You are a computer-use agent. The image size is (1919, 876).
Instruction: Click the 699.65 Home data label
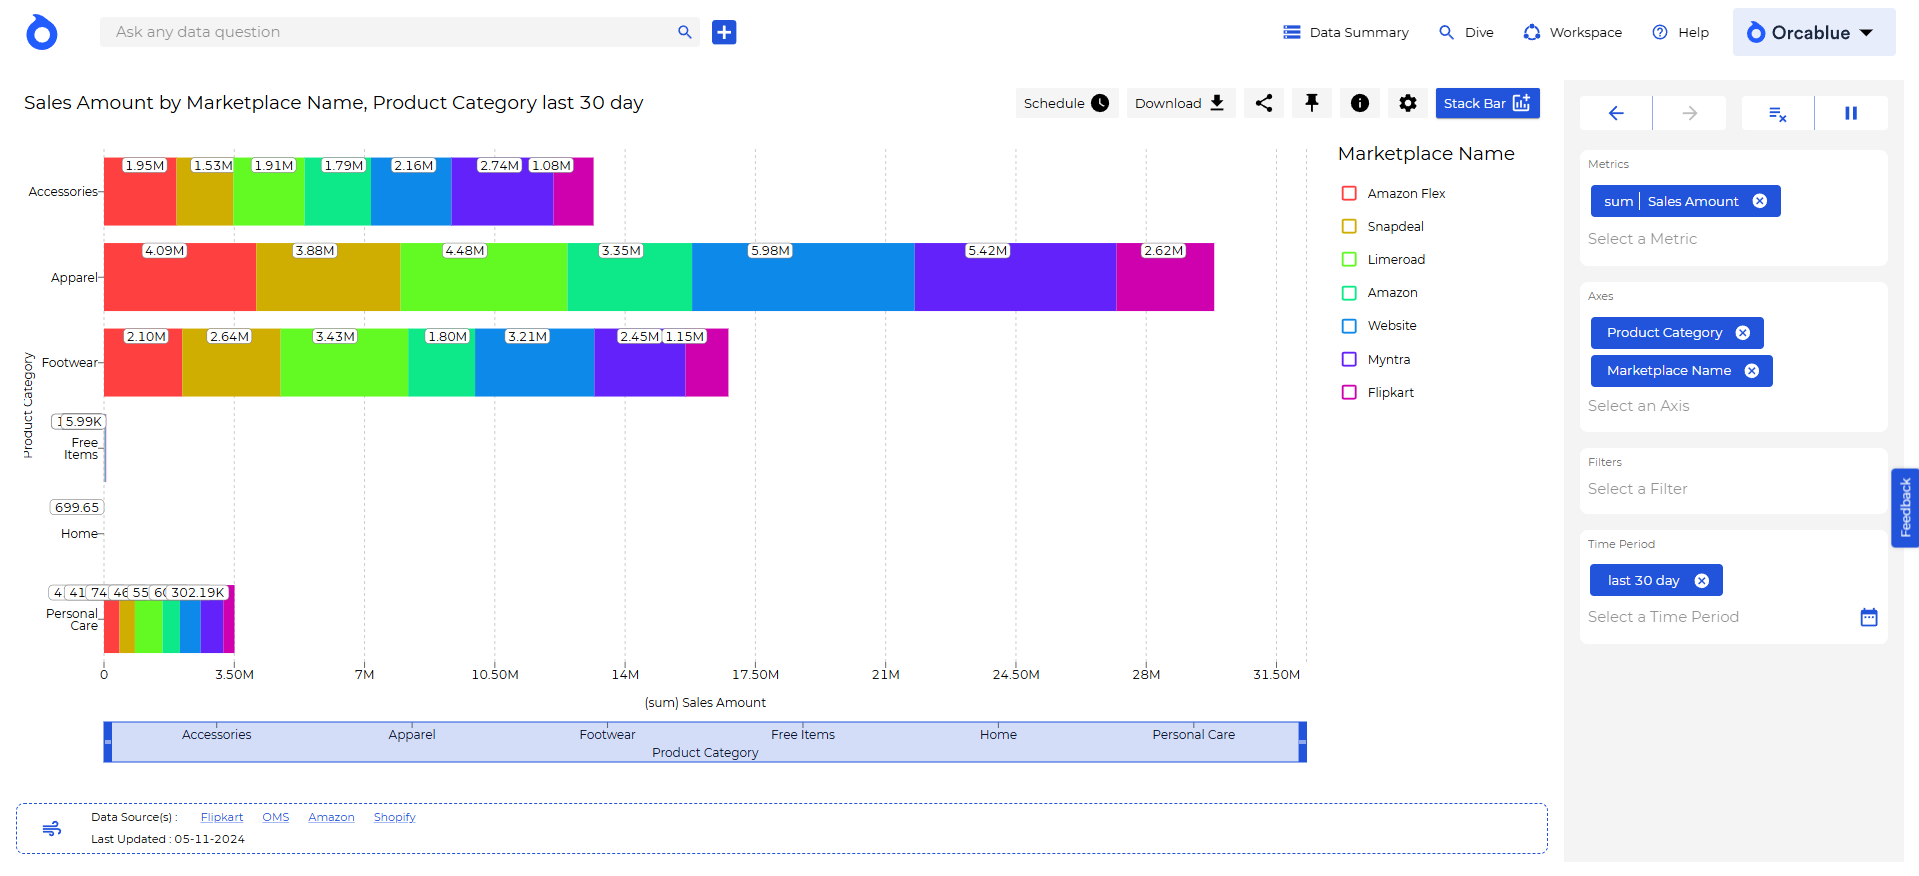point(77,508)
